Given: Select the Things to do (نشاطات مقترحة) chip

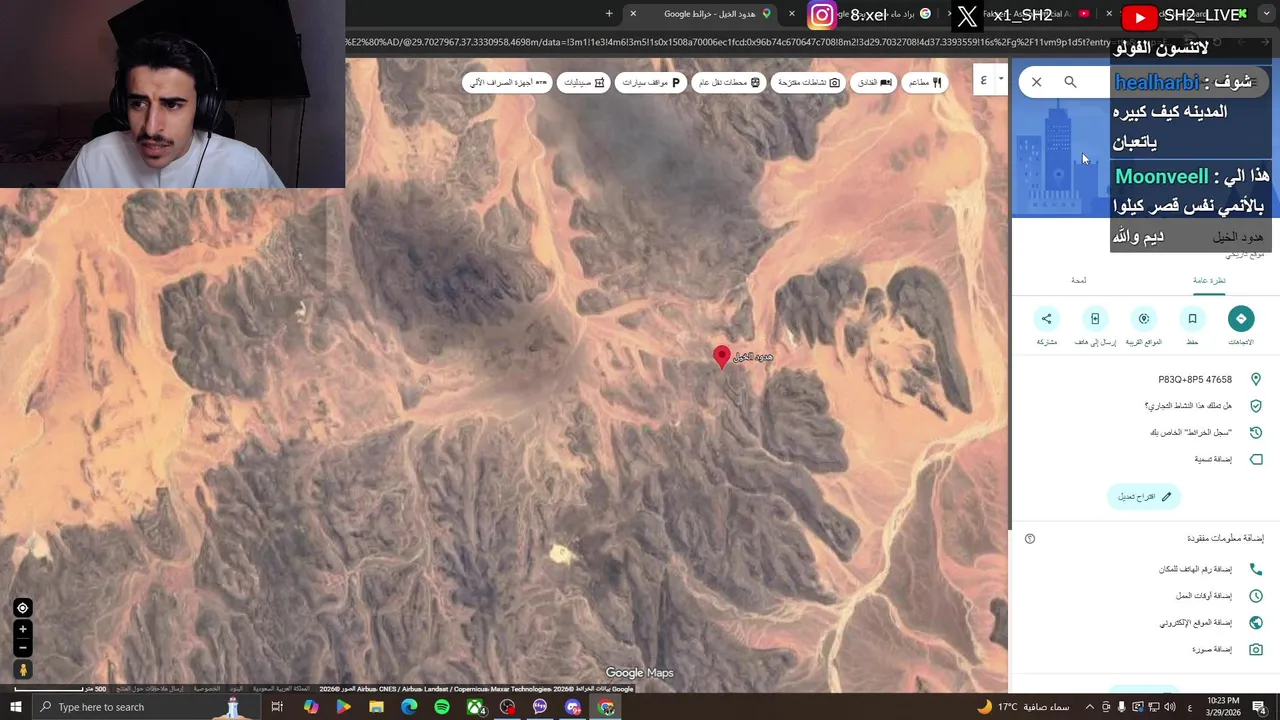Looking at the screenshot, I should pyautogui.click(x=809, y=82).
